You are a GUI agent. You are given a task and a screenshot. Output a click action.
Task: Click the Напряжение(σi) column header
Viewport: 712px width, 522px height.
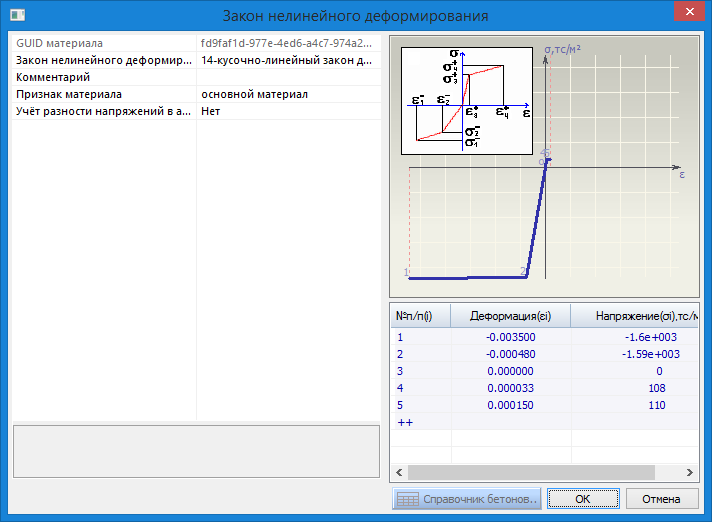pos(635,316)
